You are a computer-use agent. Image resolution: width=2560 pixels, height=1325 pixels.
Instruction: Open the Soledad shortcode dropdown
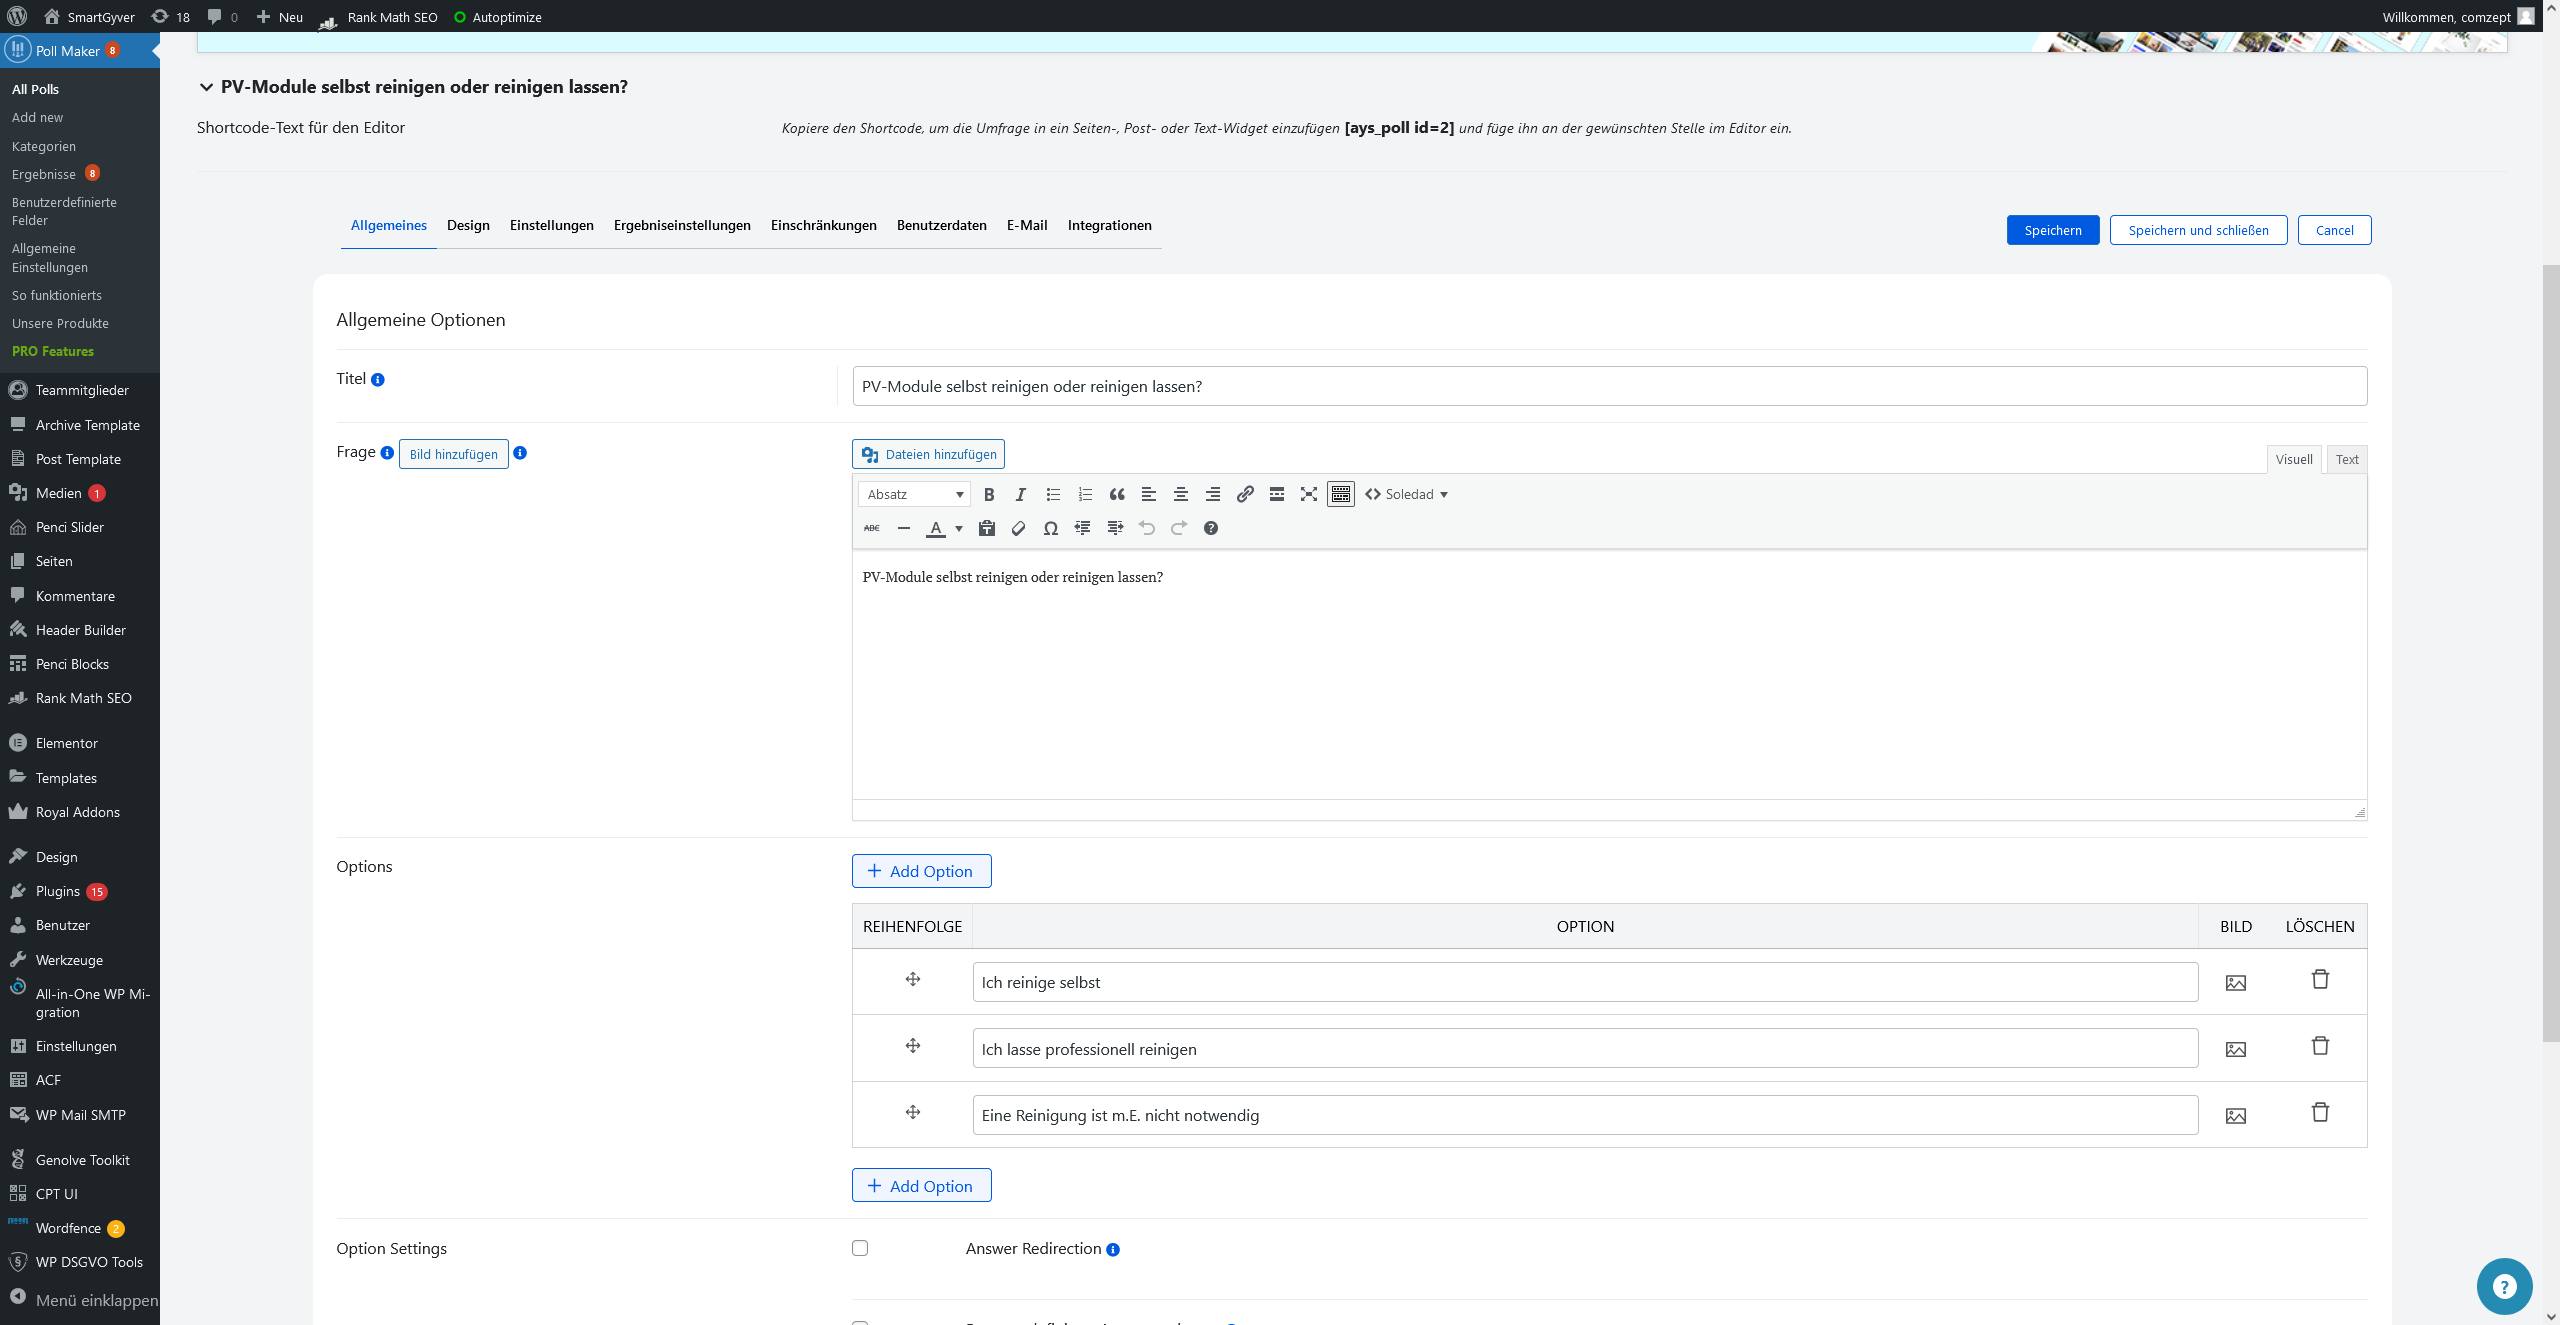tap(1407, 494)
